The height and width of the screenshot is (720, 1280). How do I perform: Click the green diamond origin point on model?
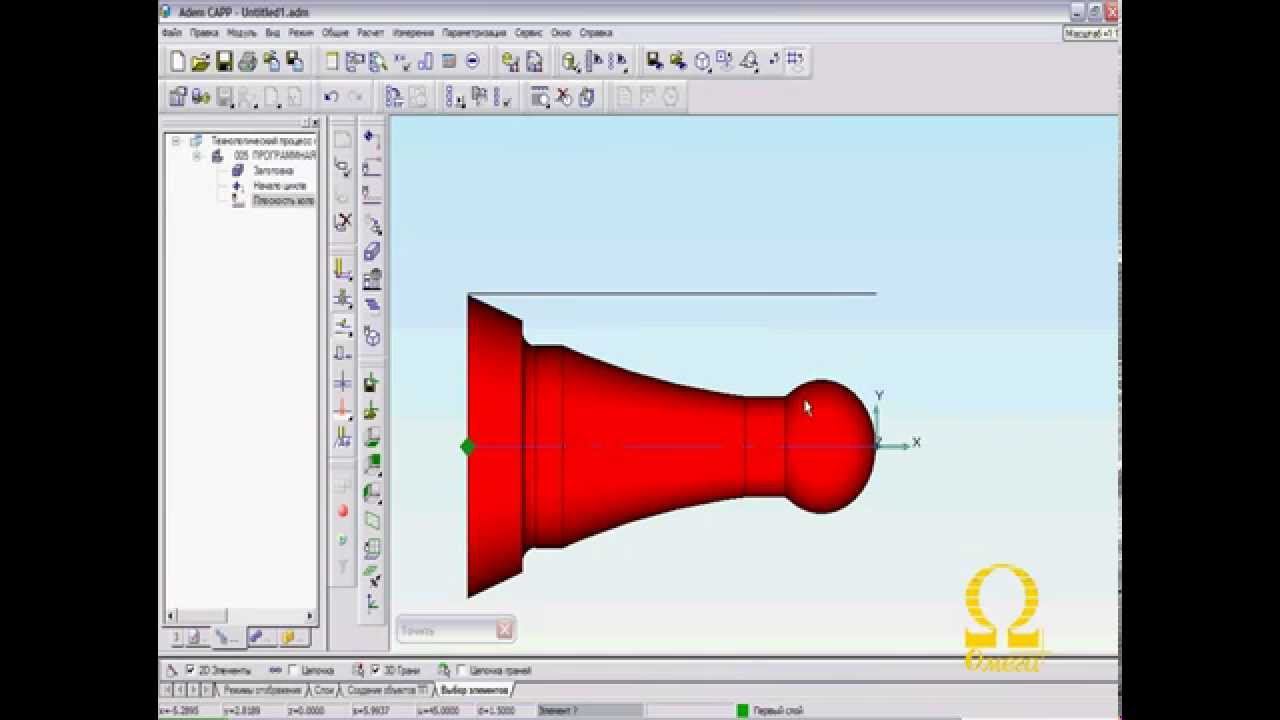point(467,446)
